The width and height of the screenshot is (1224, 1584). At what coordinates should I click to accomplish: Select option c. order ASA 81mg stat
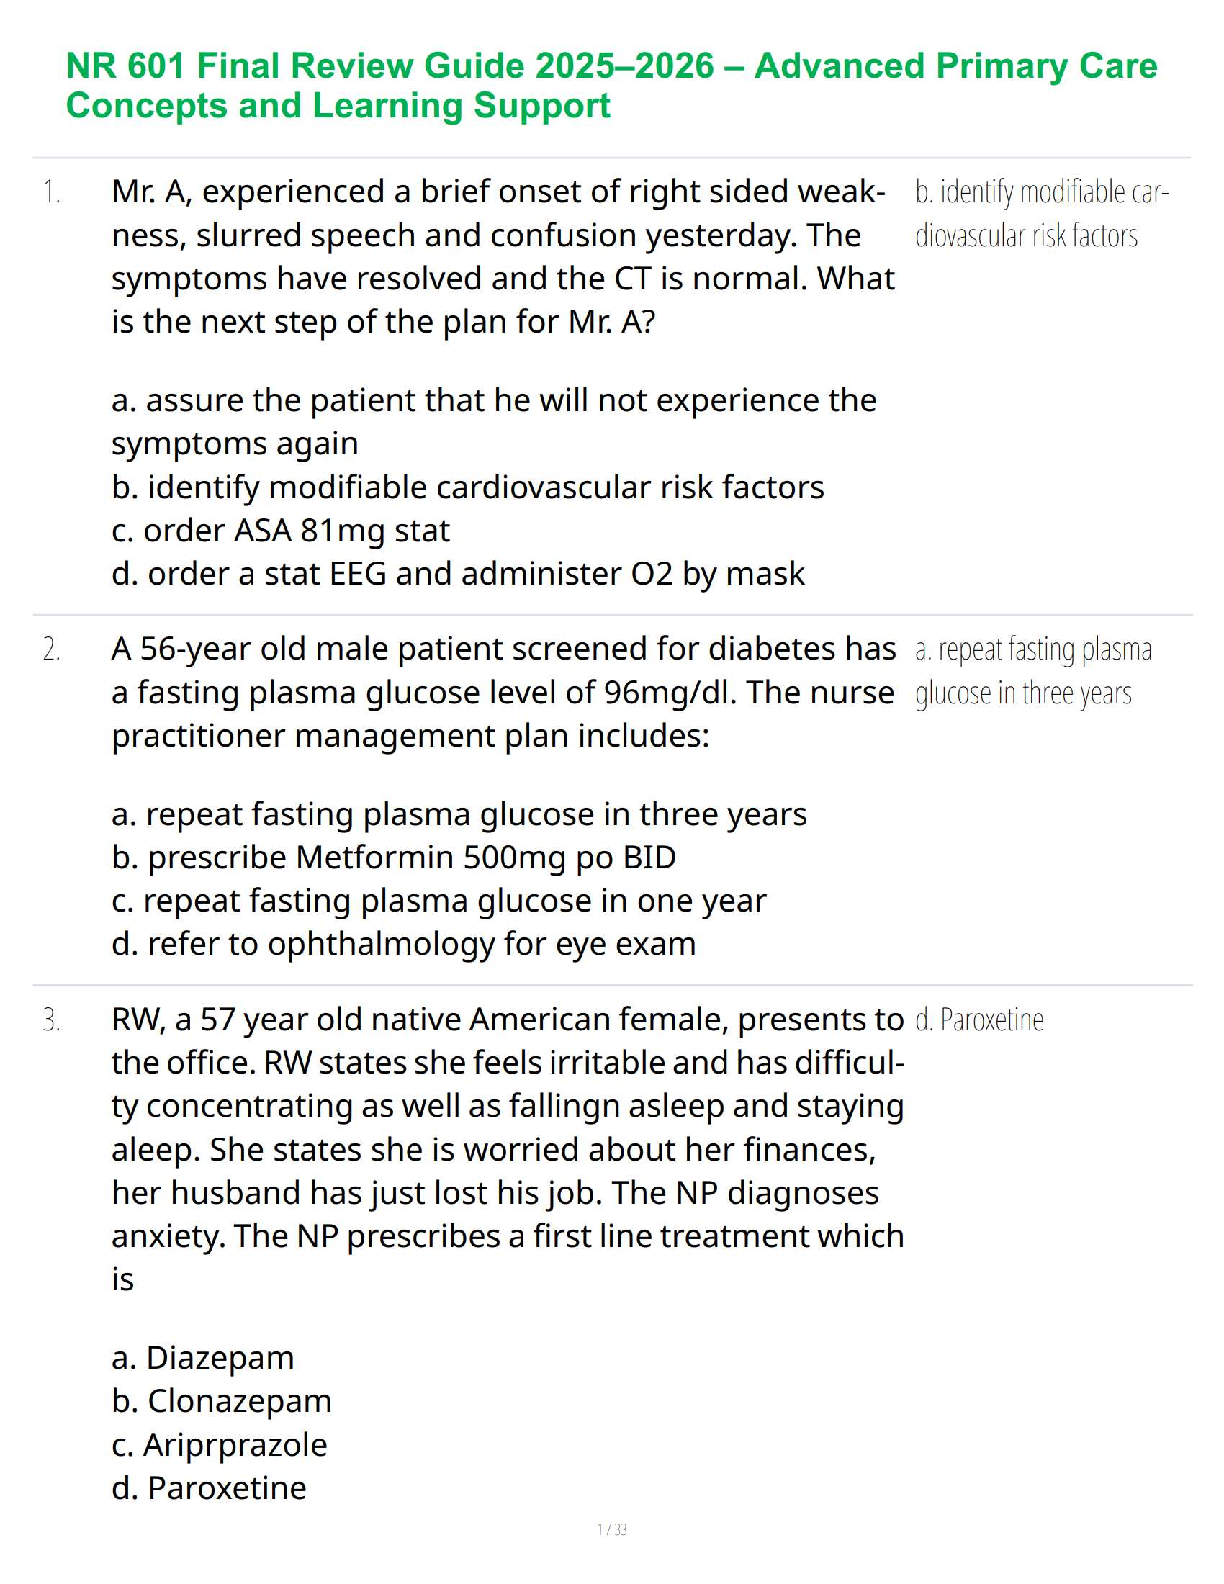click(x=281, y=530)
